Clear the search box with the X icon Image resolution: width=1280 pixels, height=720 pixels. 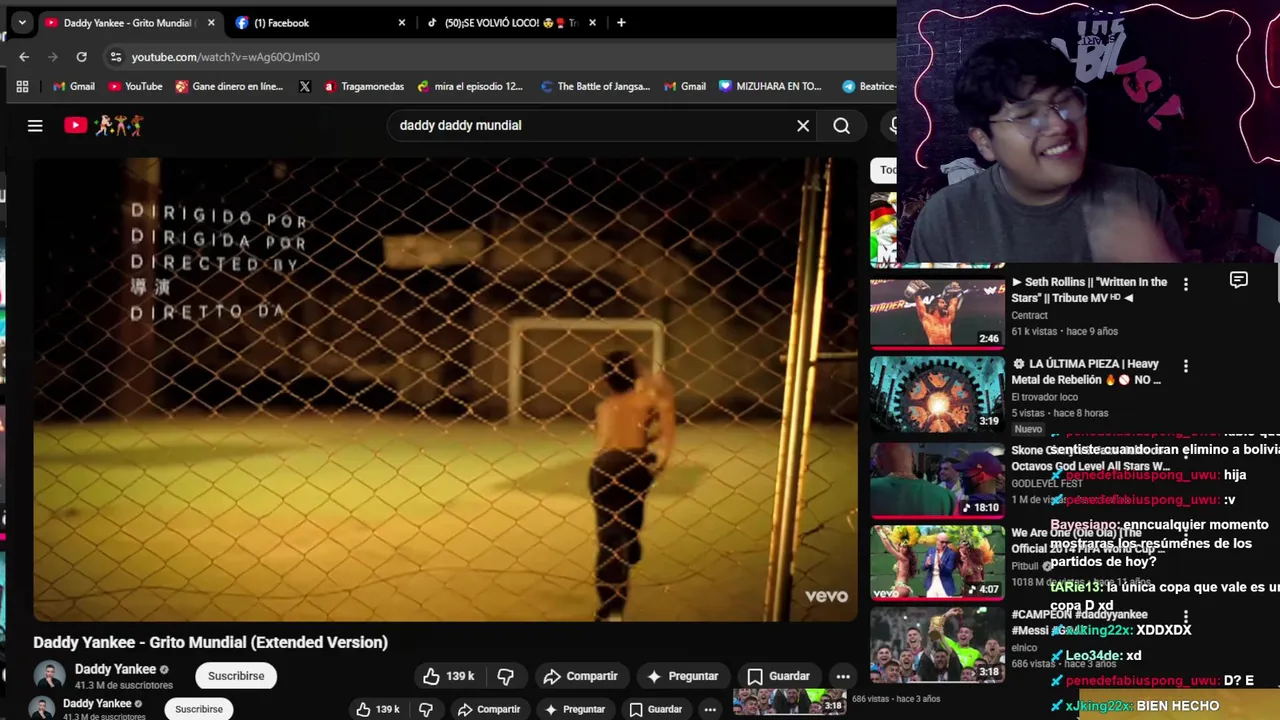(803, 125)
